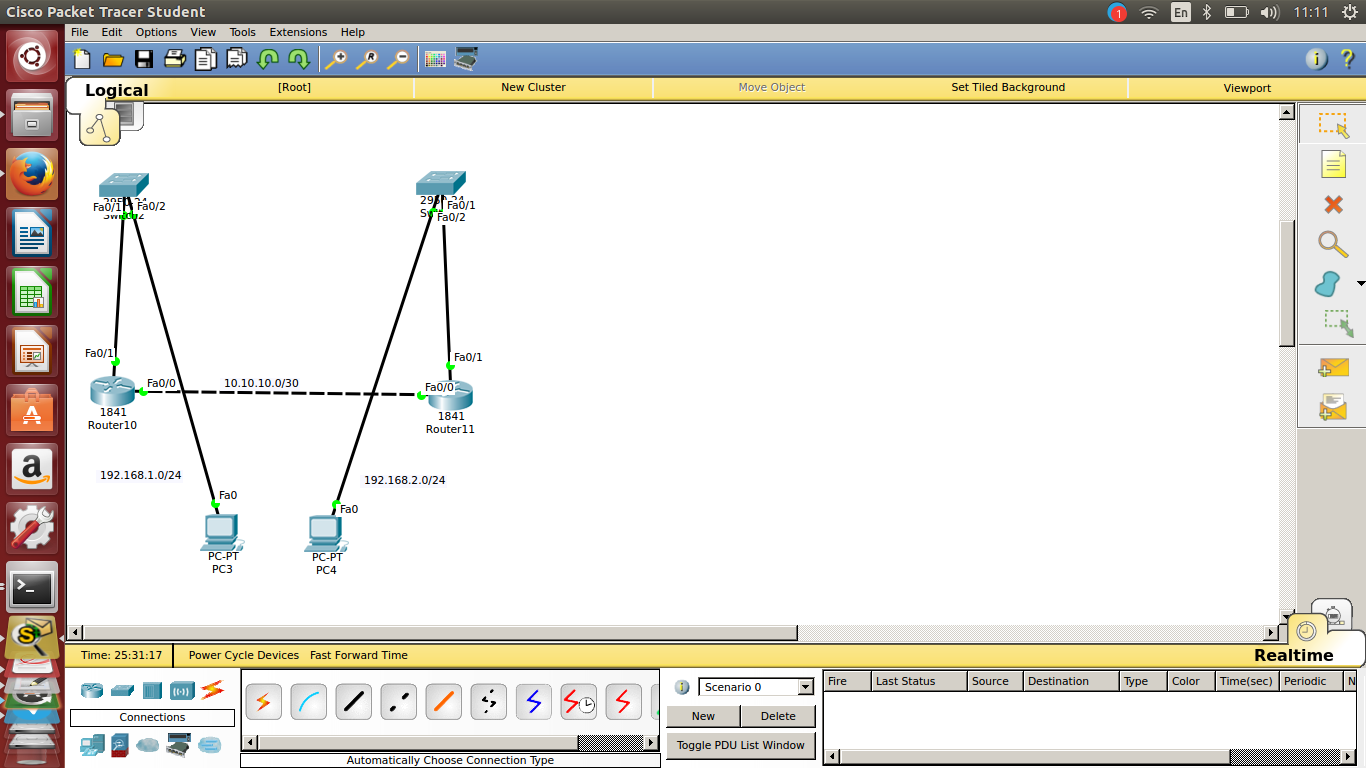This screenshot has height=768, width=1366.
Task: Select the copper straight-through cable
Action: [x=353, y=701]
